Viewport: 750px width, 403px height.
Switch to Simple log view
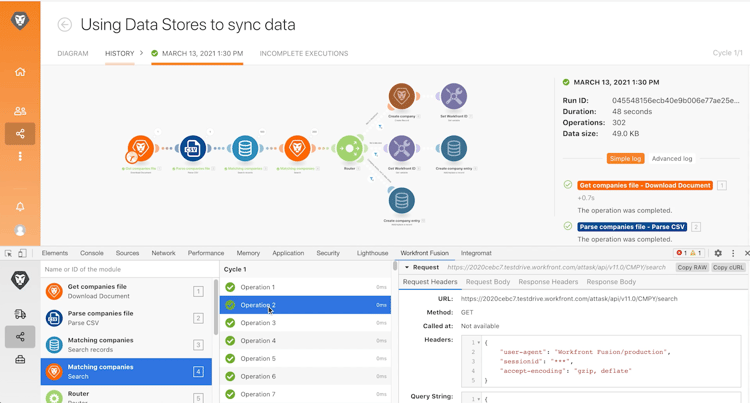pyautogui.click(x=626, y=159)
